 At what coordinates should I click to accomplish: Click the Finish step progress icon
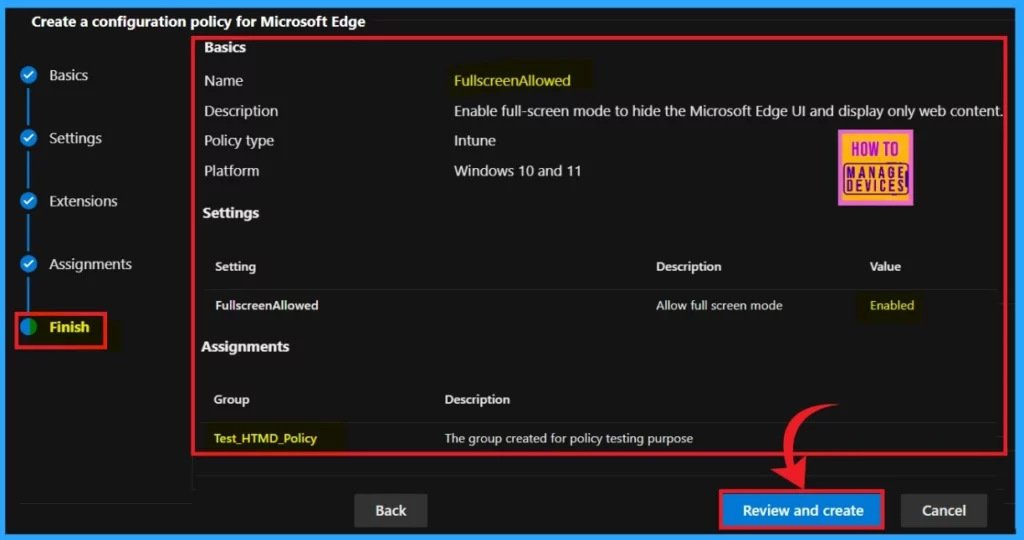click(28, 326)
